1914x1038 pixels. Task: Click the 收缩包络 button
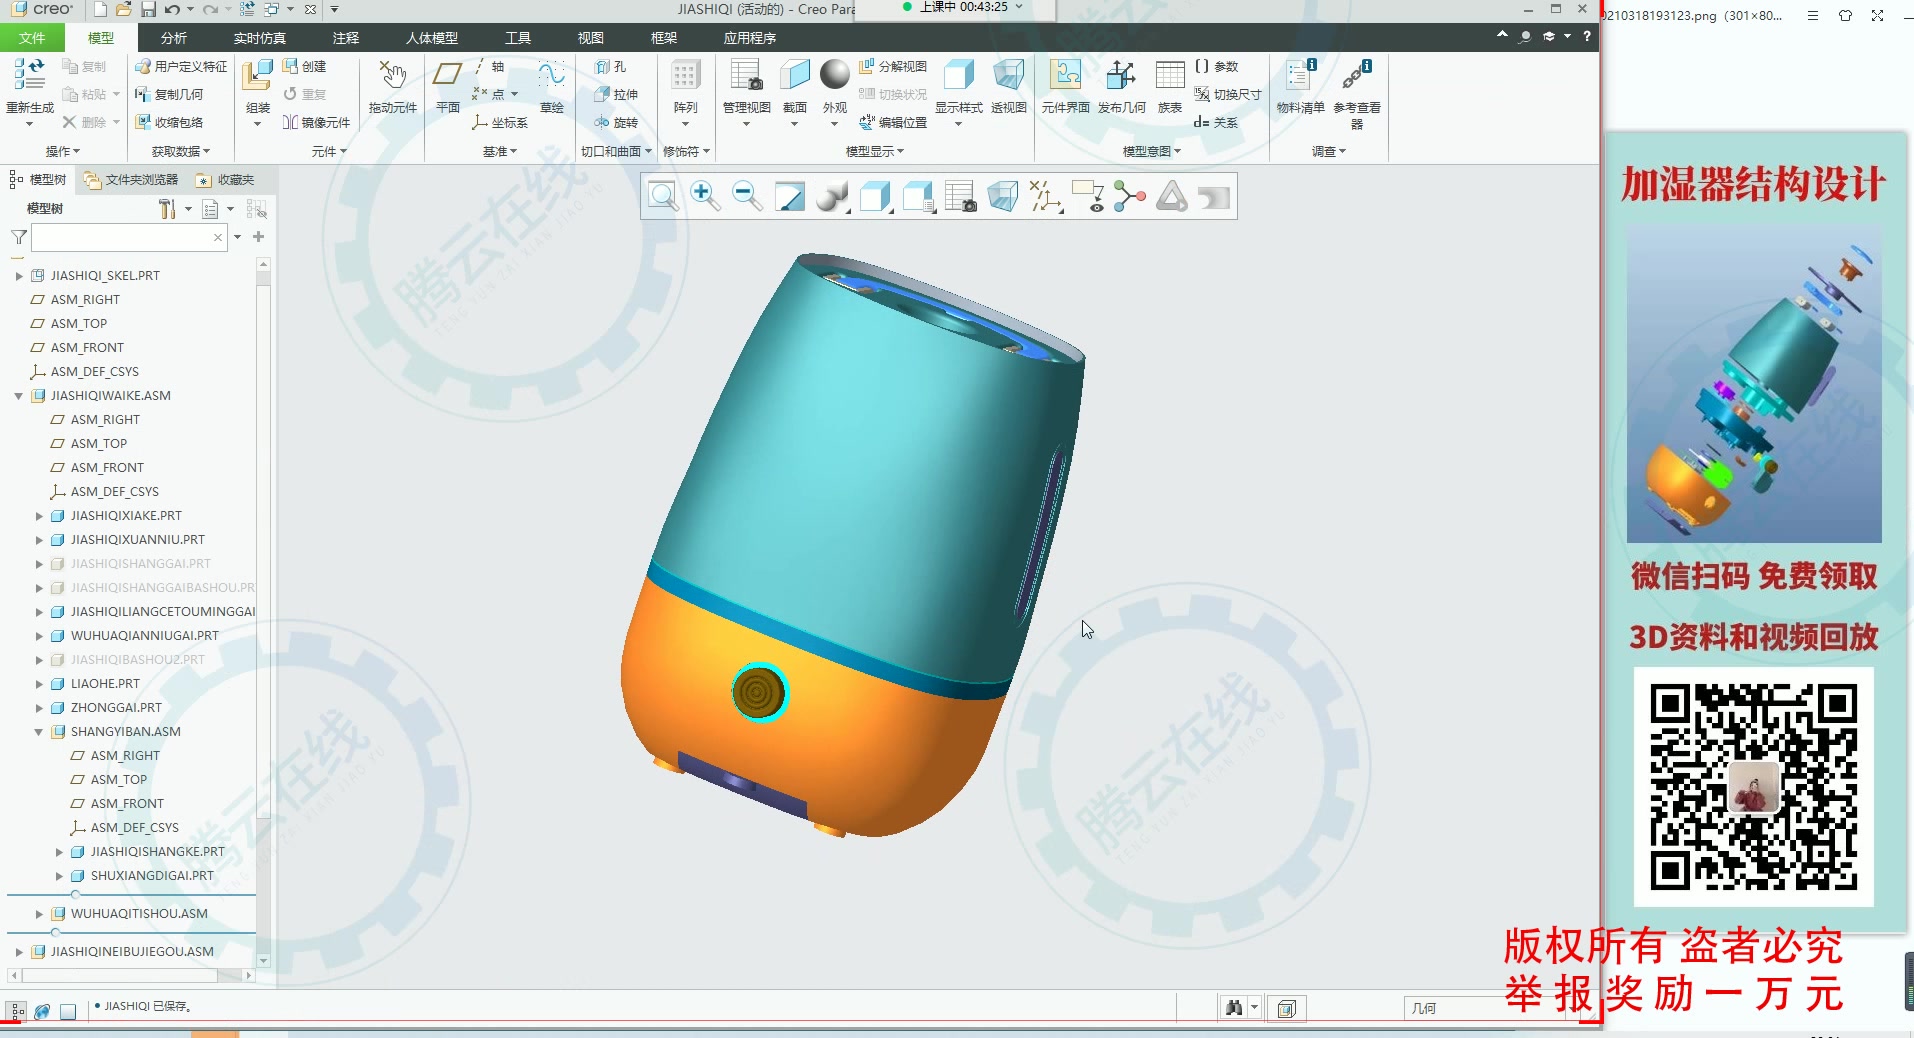[x=169, y=122]
